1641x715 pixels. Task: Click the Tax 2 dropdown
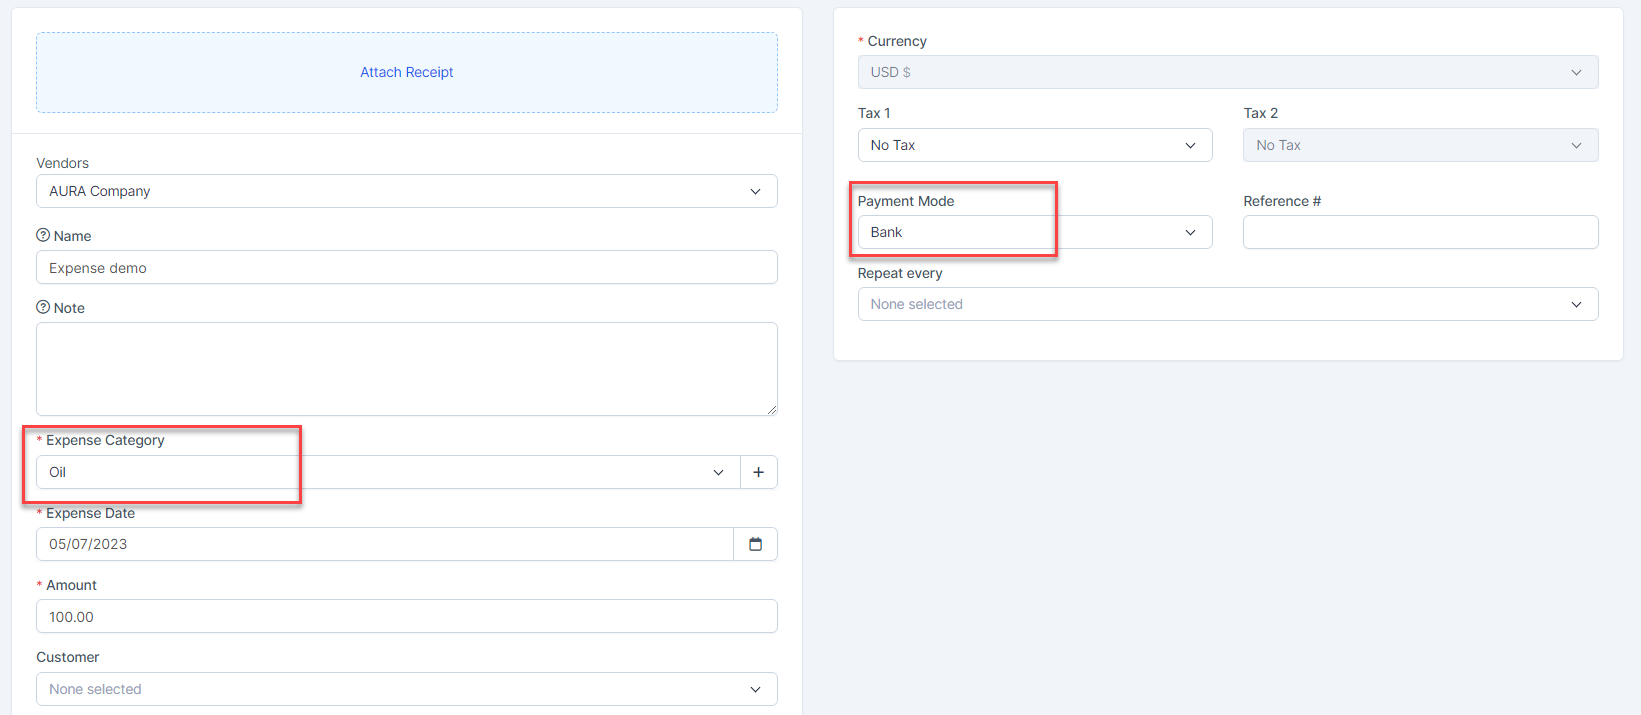(x=1420, y=145)
